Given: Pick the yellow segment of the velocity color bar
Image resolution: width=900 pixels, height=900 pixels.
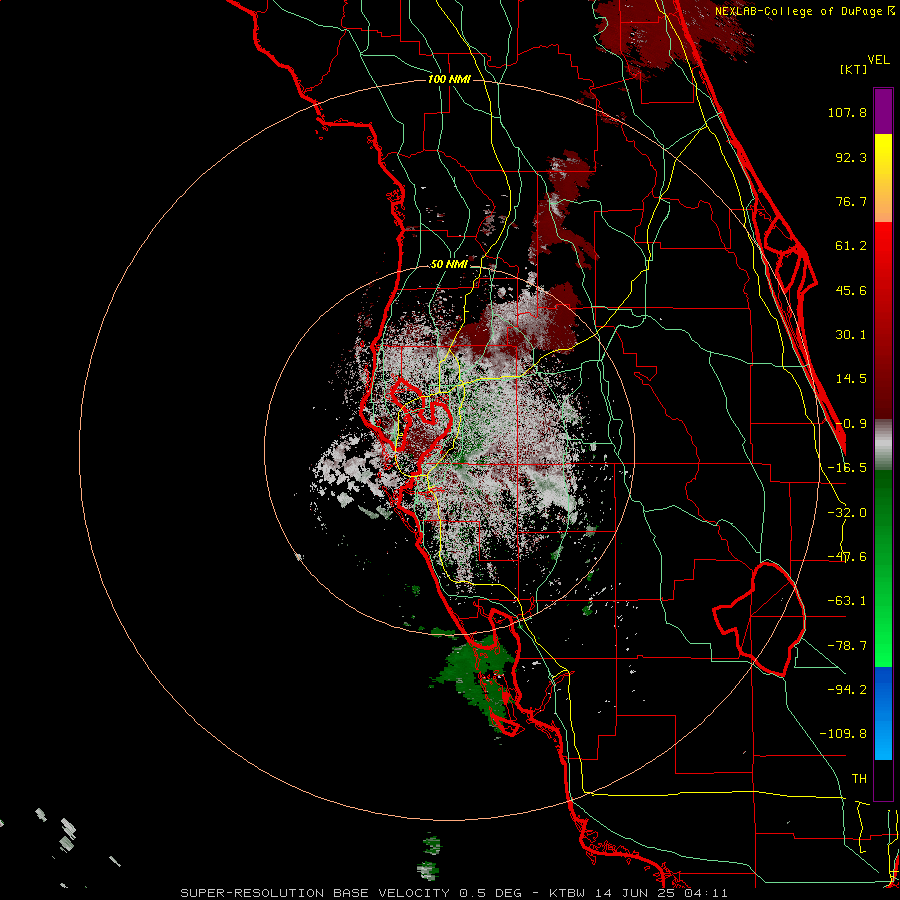Looking at the screenshot, I should [883, 178].
